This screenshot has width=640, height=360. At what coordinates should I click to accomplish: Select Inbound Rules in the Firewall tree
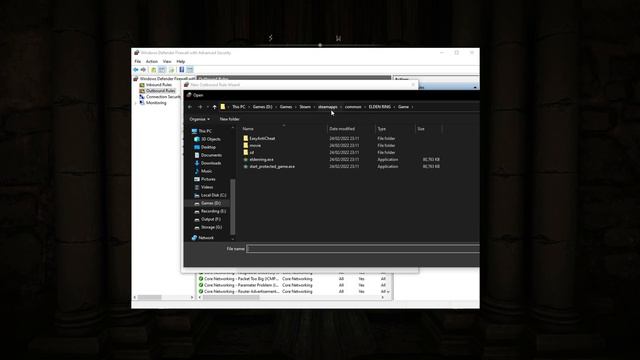[159, 84]
